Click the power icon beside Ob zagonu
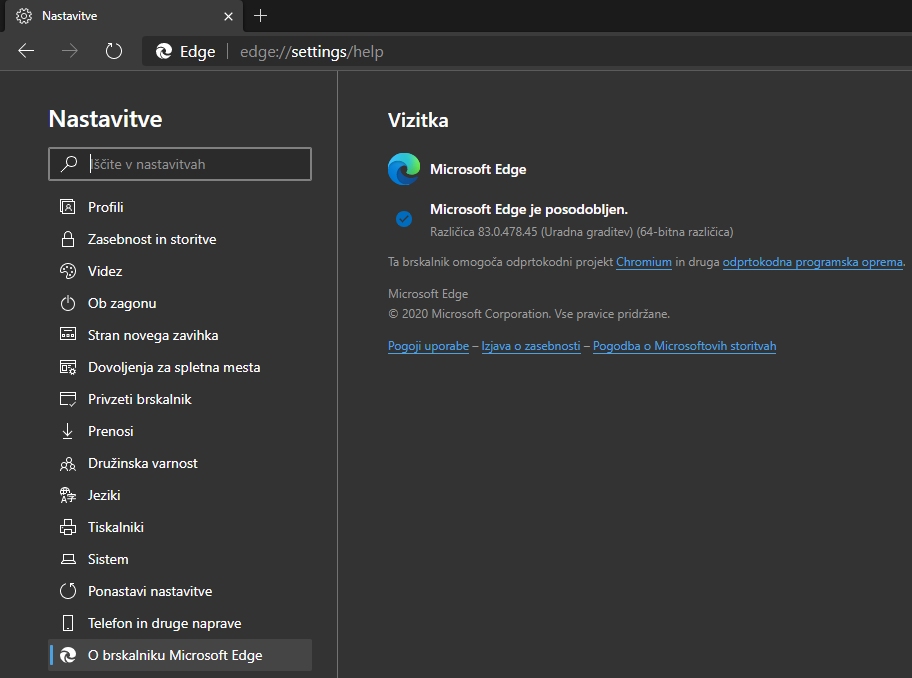 [68, 303]
